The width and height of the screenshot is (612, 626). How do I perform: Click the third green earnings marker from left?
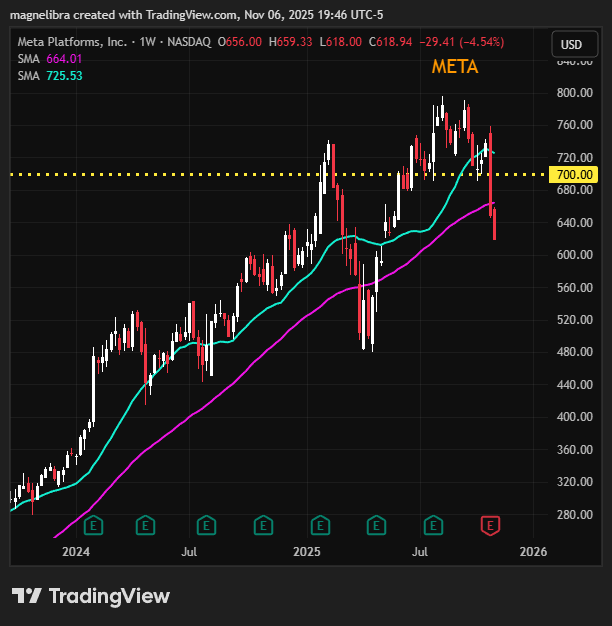coord(206,525)
